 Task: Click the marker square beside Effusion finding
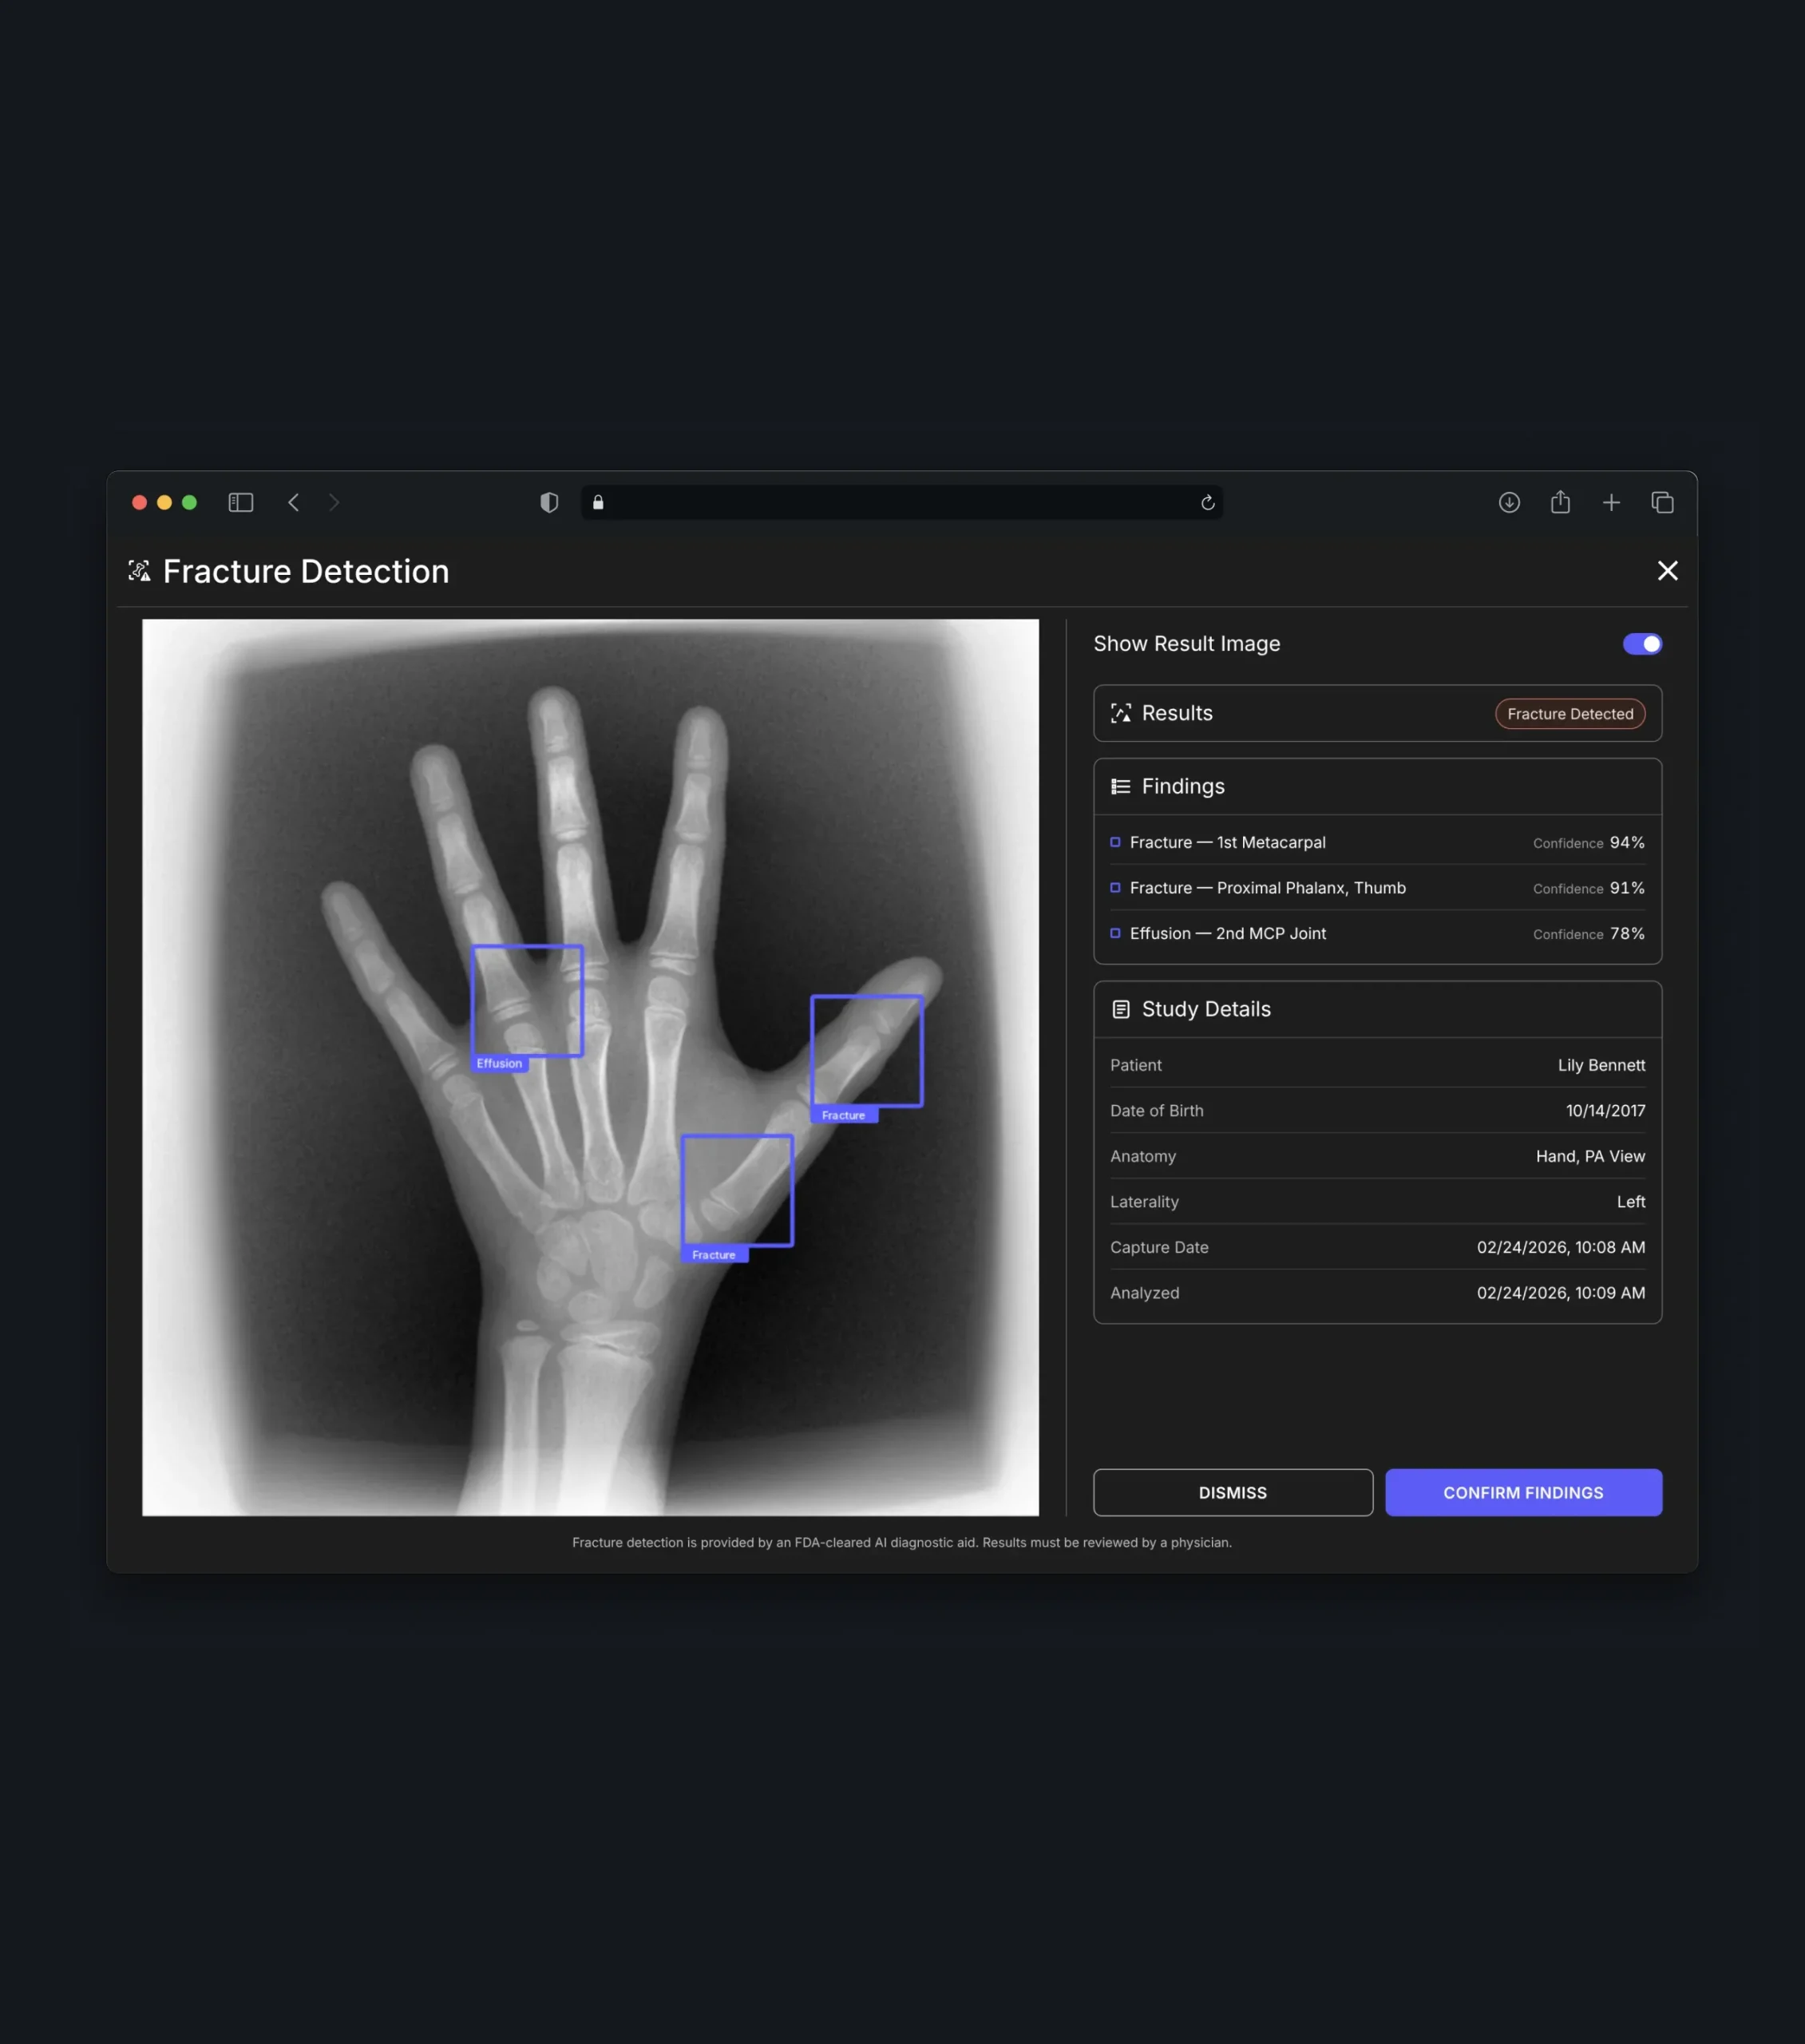coord(1115,933)
